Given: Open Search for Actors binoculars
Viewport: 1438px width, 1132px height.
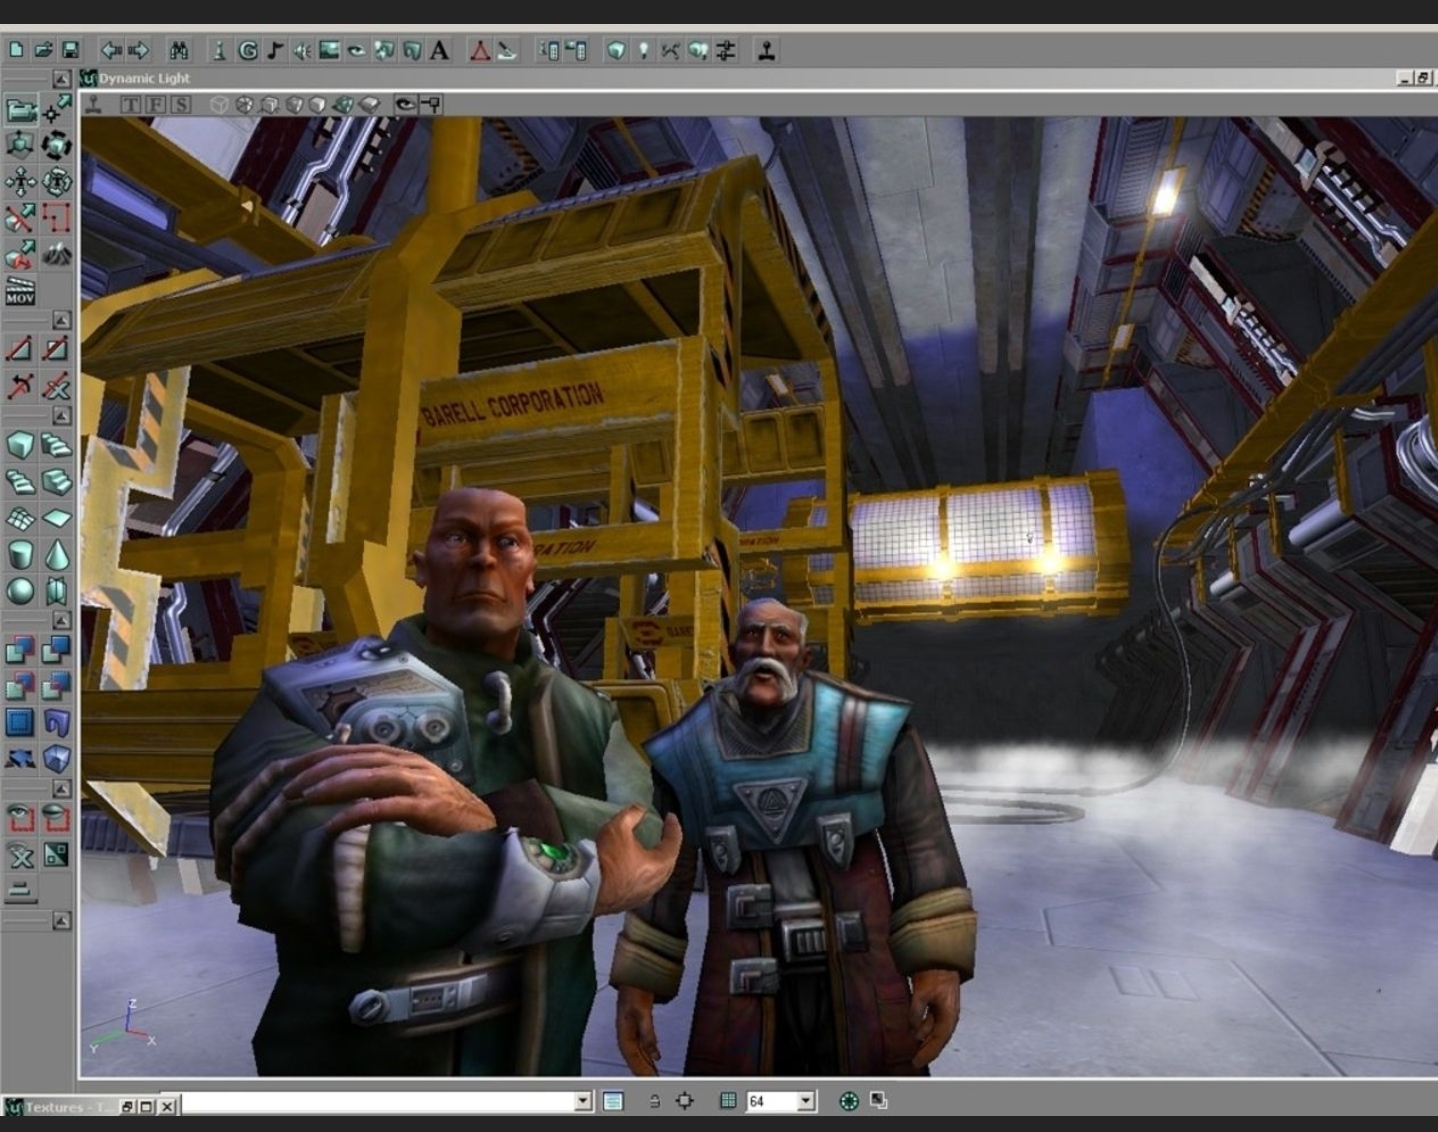Looking at the screenshot, I should click(x=179, y=50).
